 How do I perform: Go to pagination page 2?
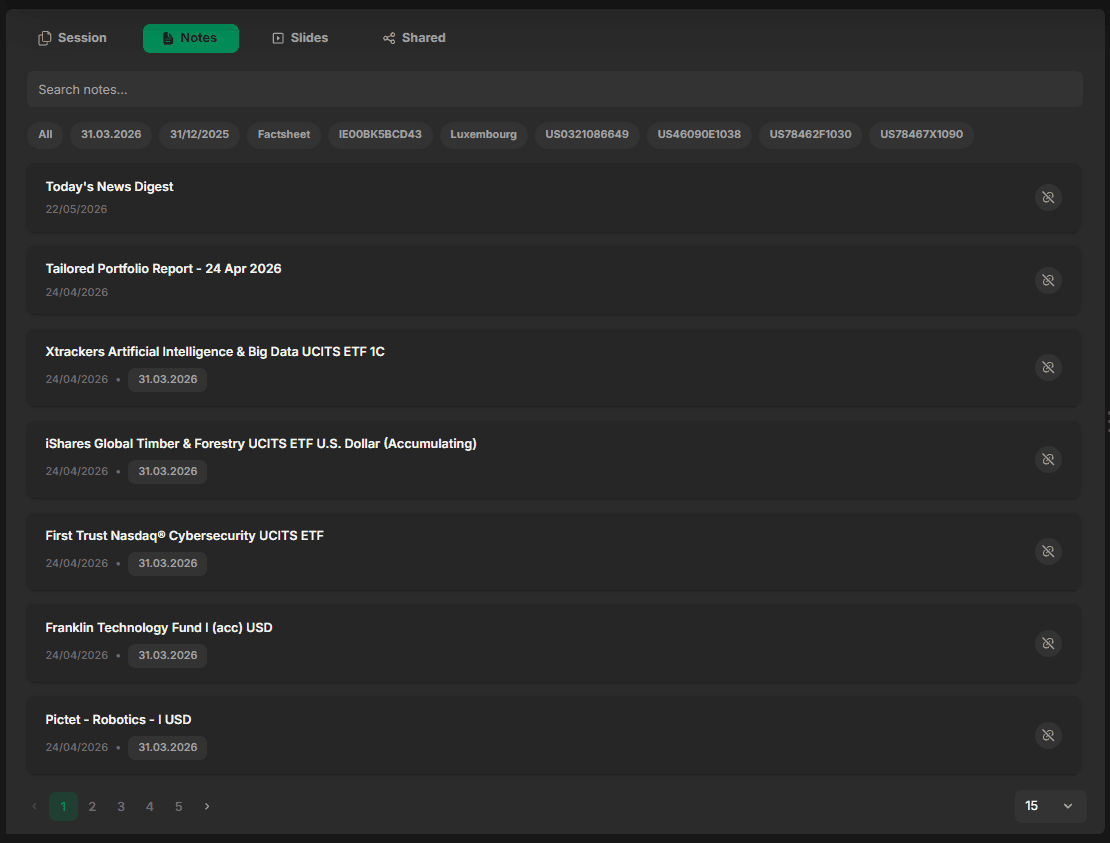click(92, 806)
